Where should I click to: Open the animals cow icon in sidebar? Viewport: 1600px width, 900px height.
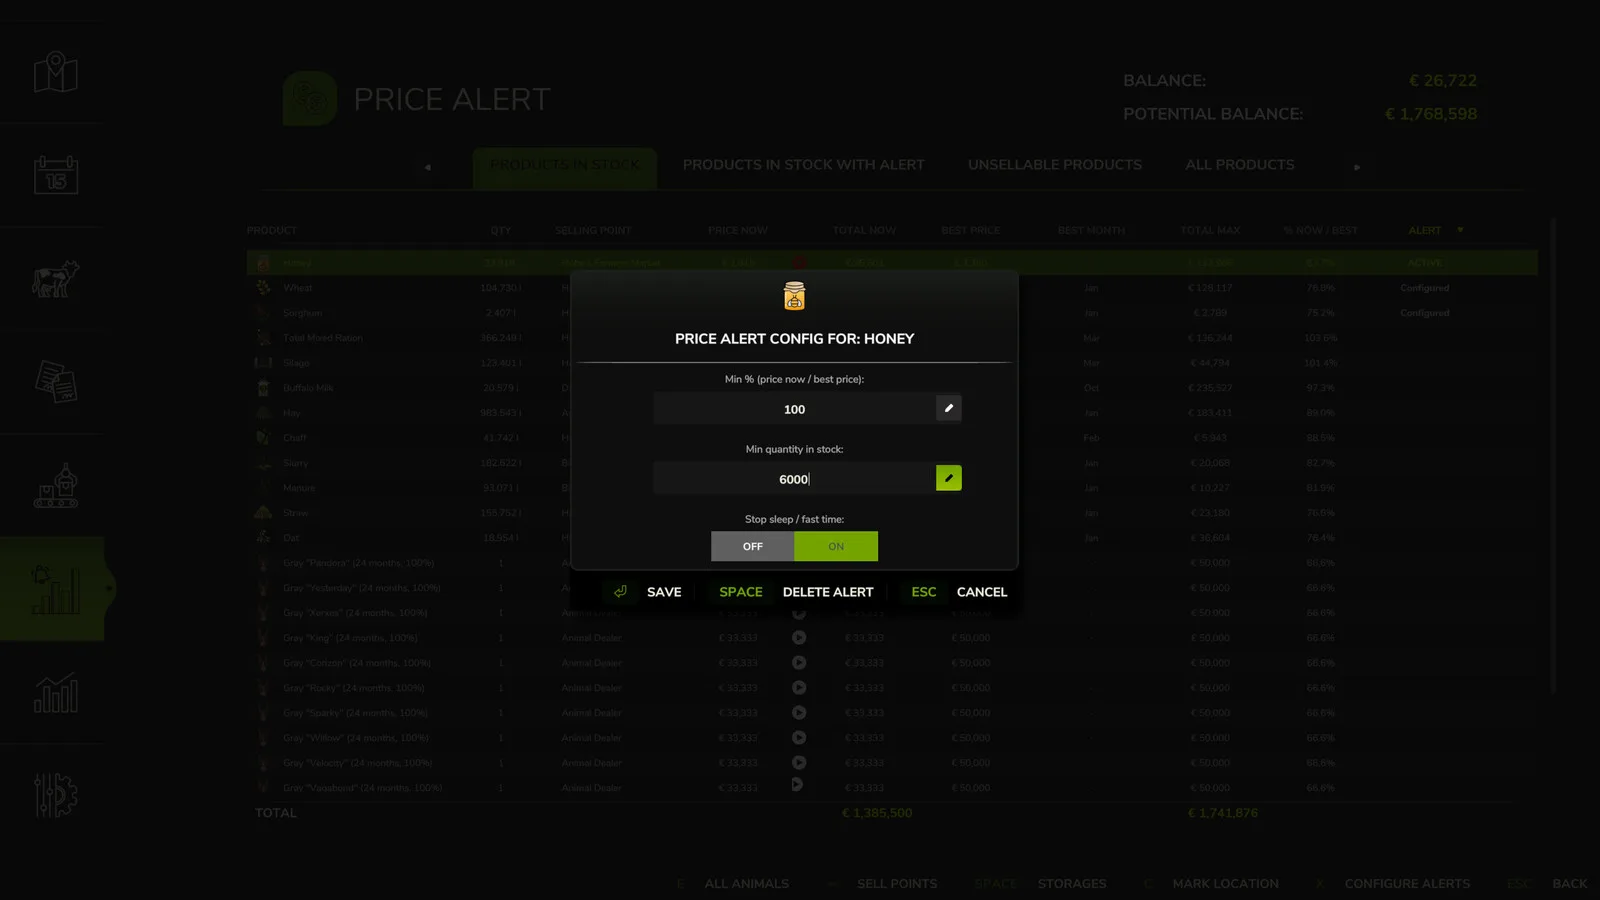[x=55, y=279]
